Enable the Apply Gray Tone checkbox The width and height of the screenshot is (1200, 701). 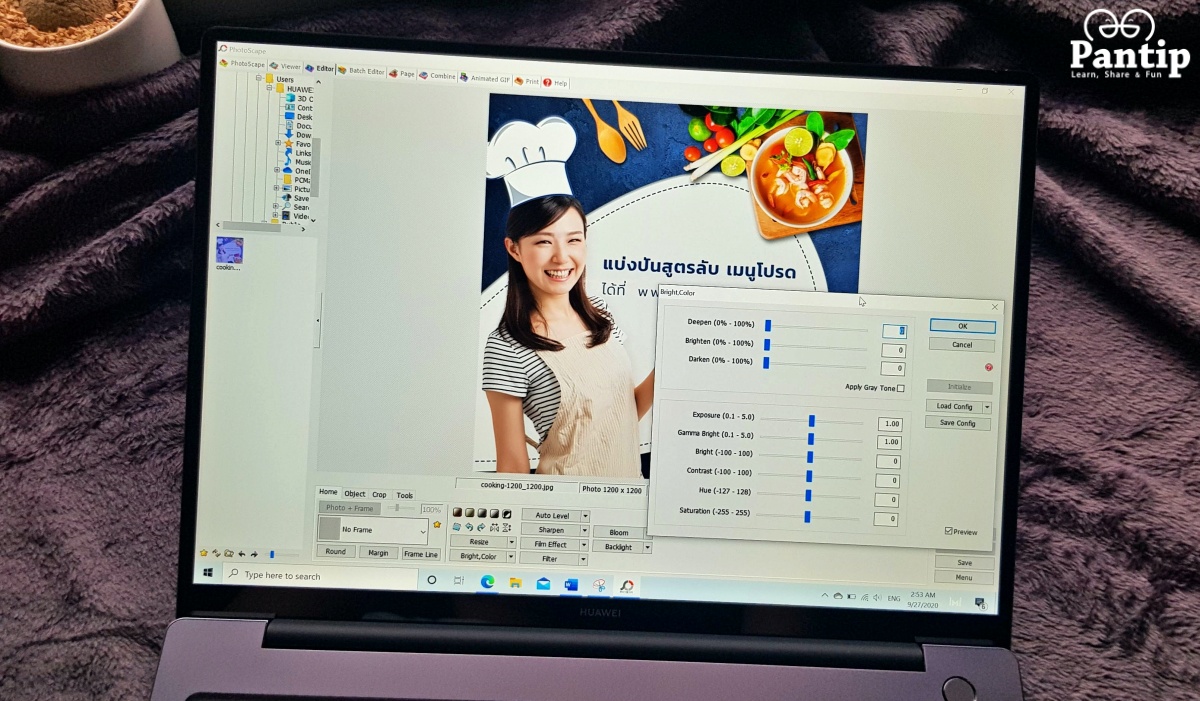(900, 388)
